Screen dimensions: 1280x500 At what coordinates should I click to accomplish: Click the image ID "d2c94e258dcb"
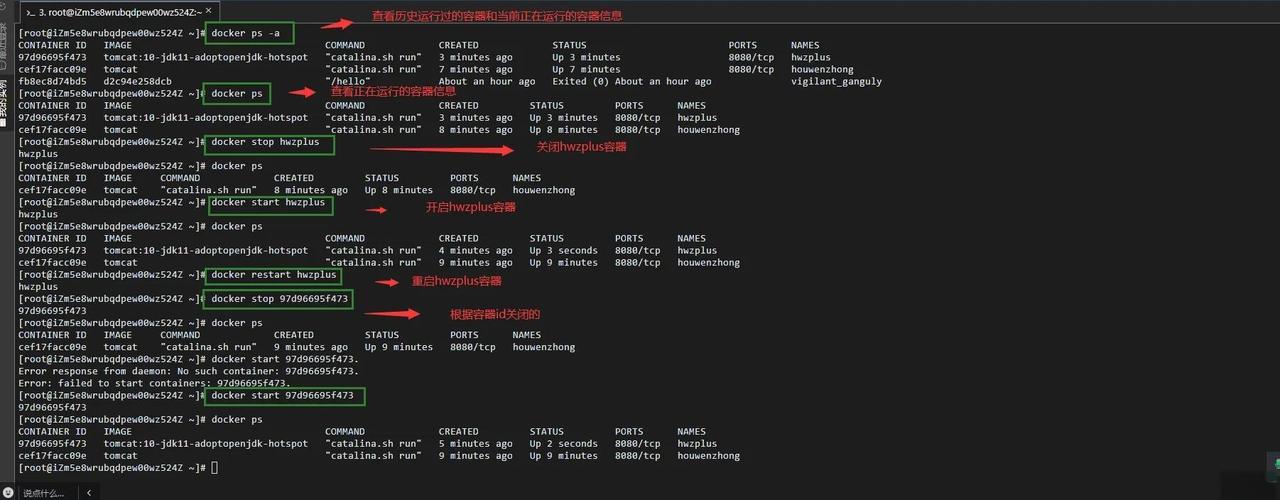click(x=137, y=82)
